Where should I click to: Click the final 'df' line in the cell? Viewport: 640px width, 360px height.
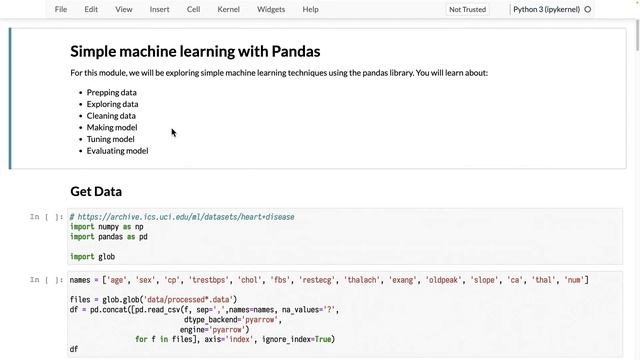(x=74, y=349)
